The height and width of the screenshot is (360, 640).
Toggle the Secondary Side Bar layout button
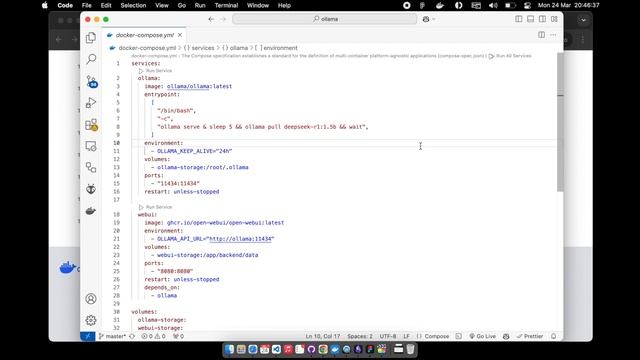coord(542,19)
